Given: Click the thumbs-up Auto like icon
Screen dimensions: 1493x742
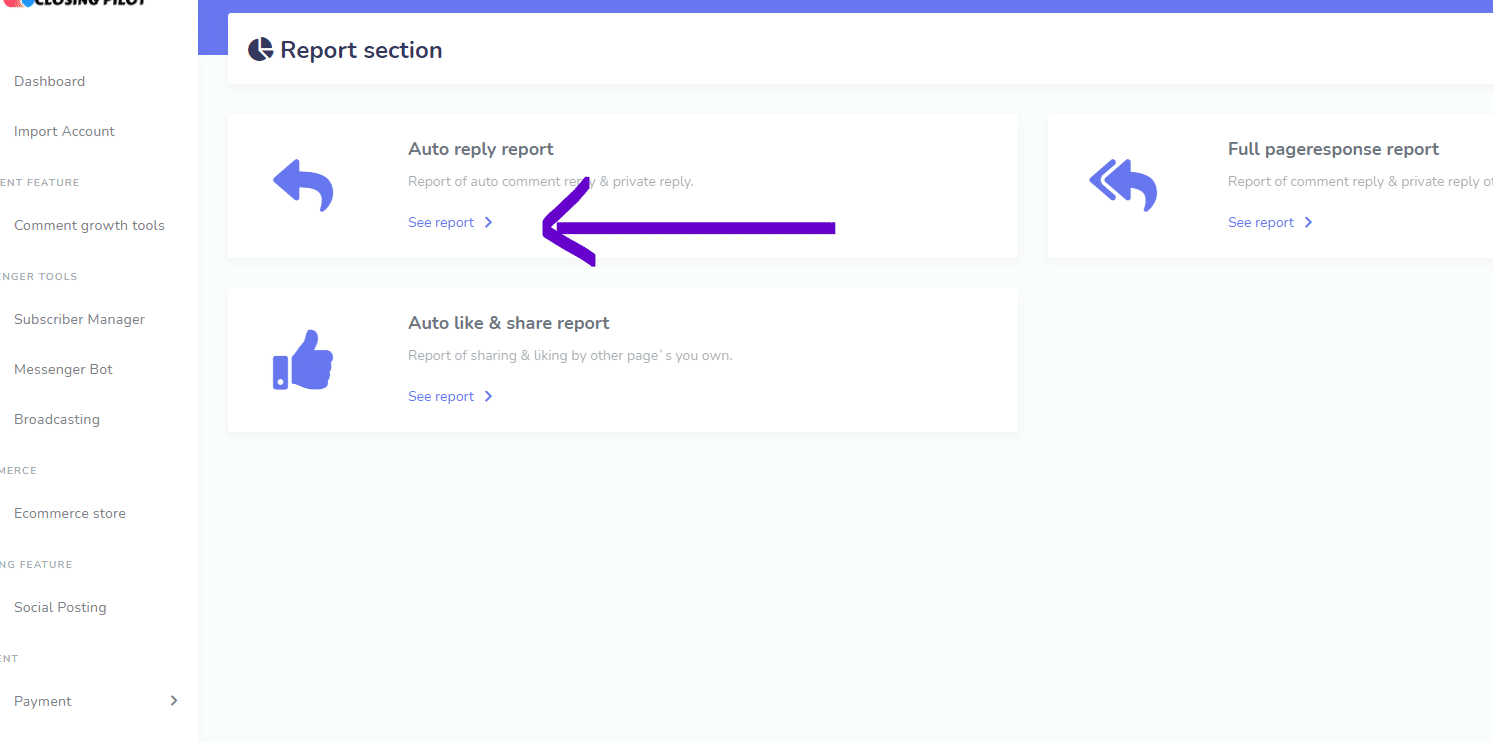Looking at the screenshot, I should point(303,359).
